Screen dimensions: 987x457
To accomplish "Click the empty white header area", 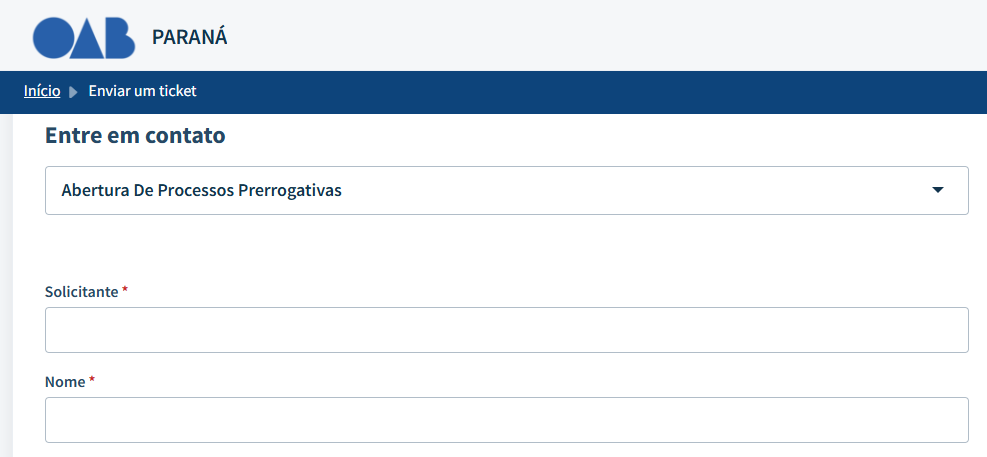I will pyautogui.click(x=600, y=36).
